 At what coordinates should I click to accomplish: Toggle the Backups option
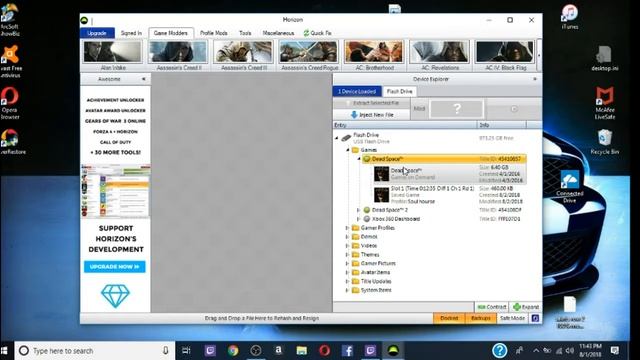[x=481, y=318]
